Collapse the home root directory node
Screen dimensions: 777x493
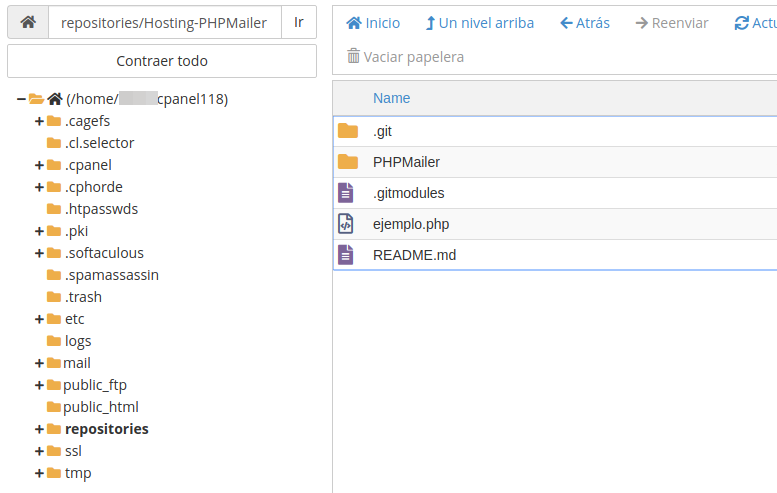pyautogui.click(x=21, y=99)
